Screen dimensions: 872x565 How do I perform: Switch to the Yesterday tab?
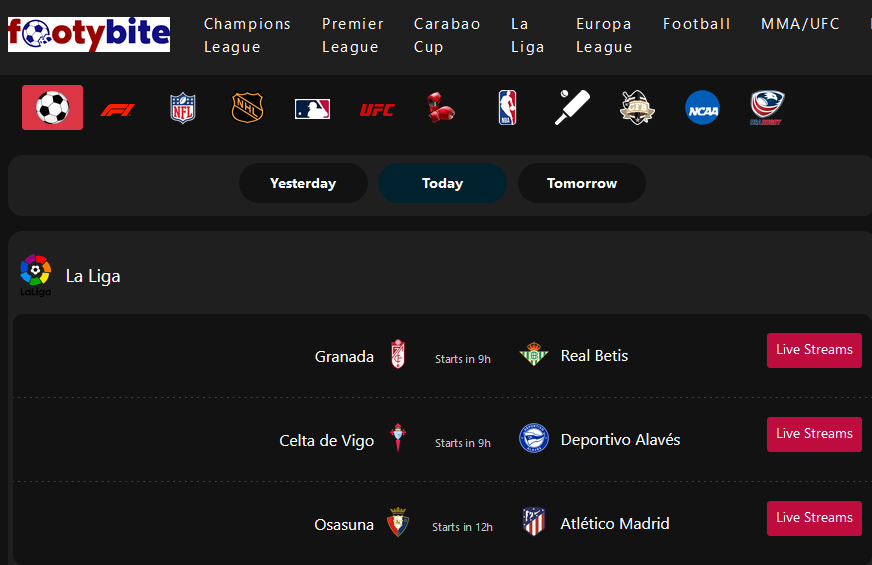coord(303,183)
